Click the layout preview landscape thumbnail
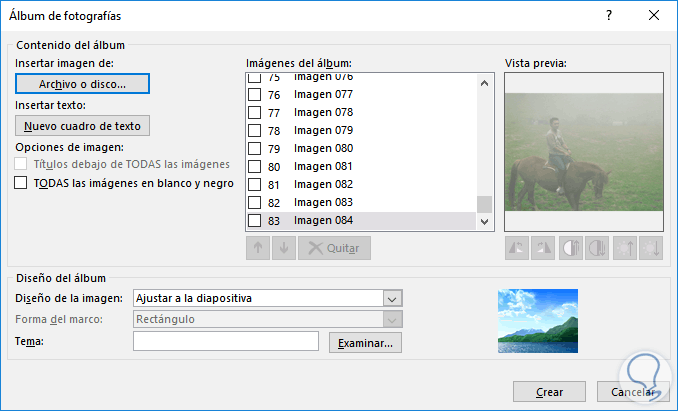Screen dimensions: 678x411 [538, 321]
